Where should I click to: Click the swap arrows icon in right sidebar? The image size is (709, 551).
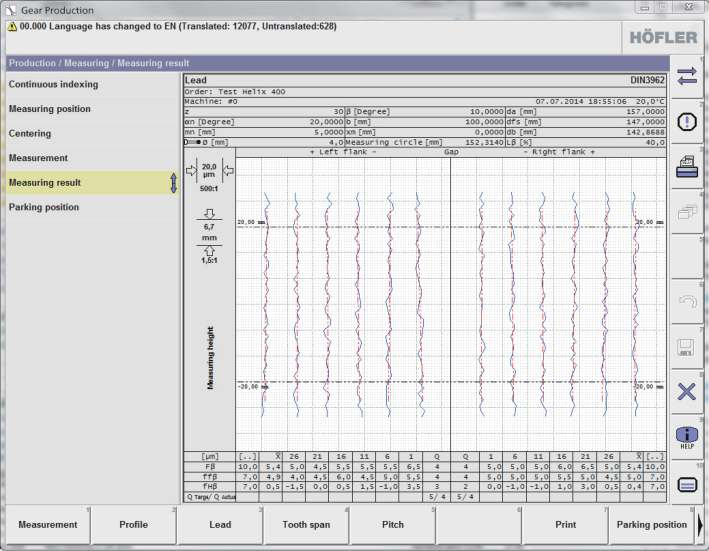687,76
